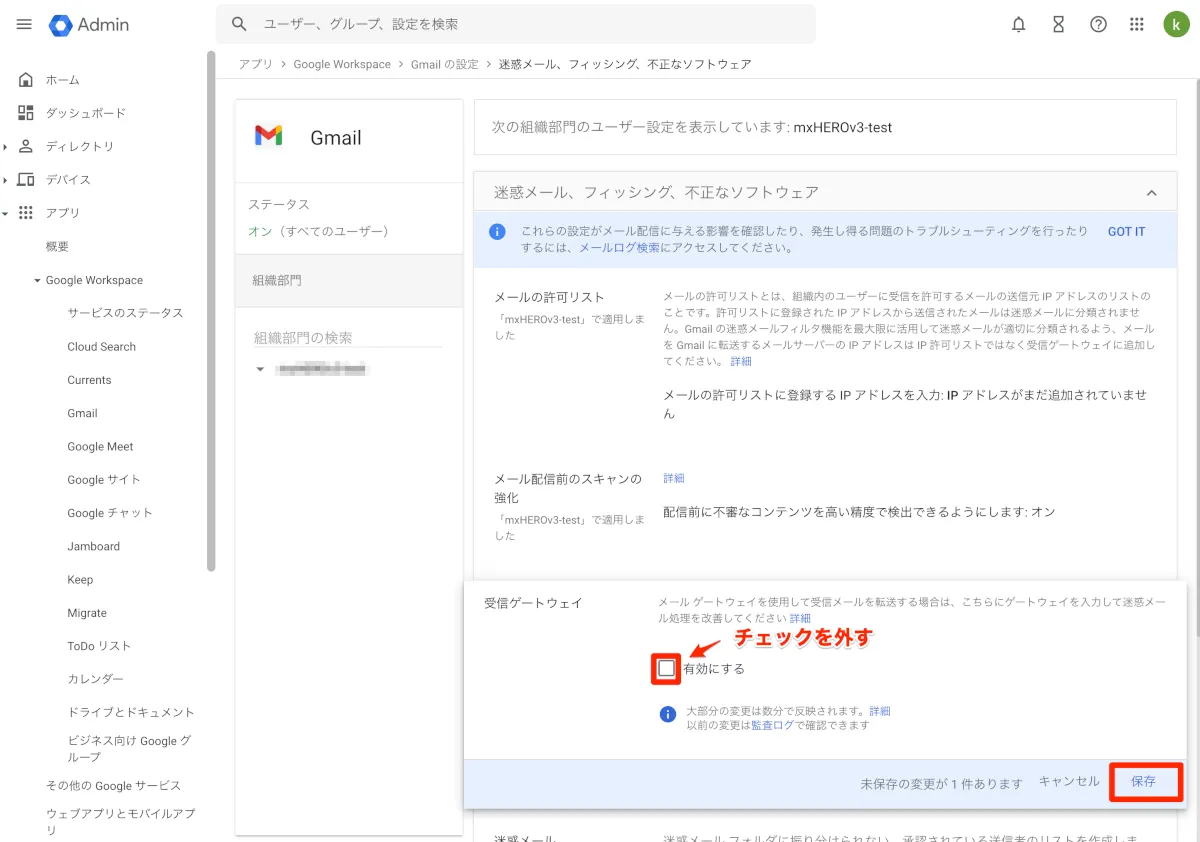Viewport: 1200px width, 842px height.
Task: Uncheck the 有効にする checkbox
Action: click(x=667, y=668)
